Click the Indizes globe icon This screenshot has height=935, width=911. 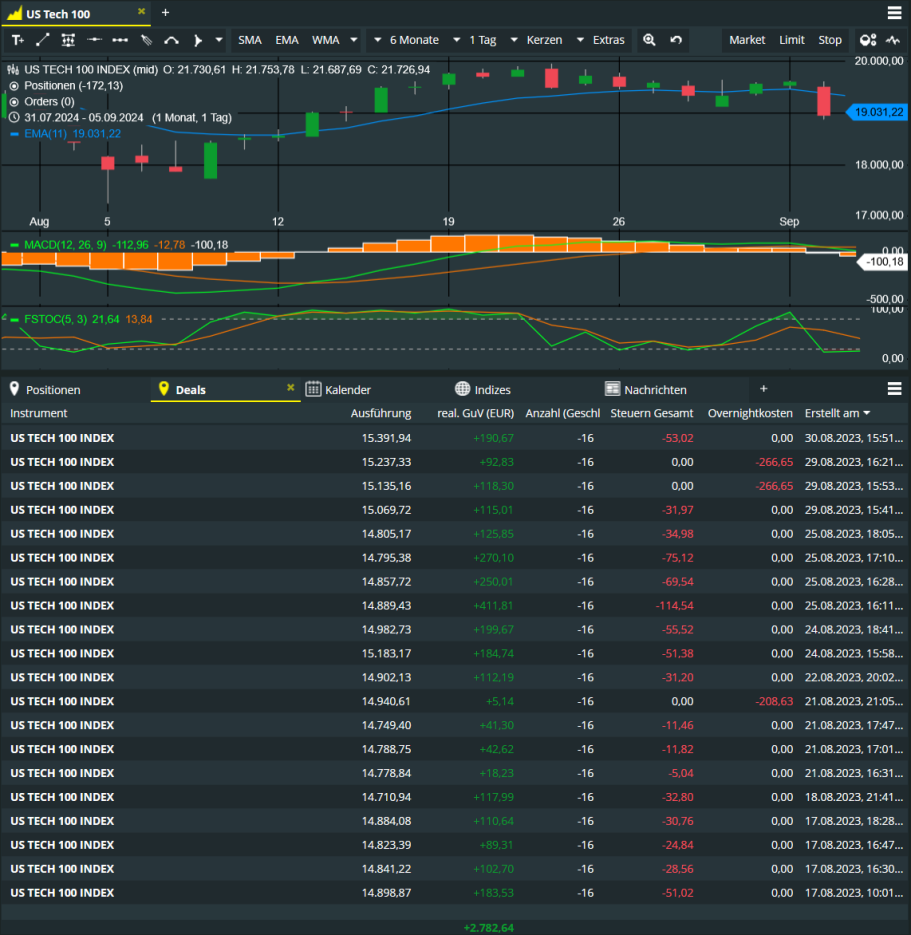pyautogui.click(x=462, y=389)
